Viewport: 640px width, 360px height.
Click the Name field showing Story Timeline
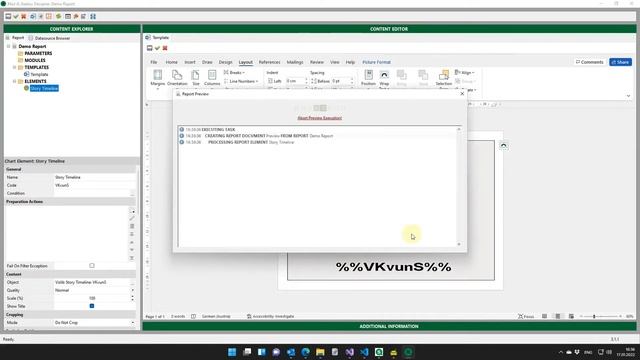pyautogui.click(x=94, y=178)
